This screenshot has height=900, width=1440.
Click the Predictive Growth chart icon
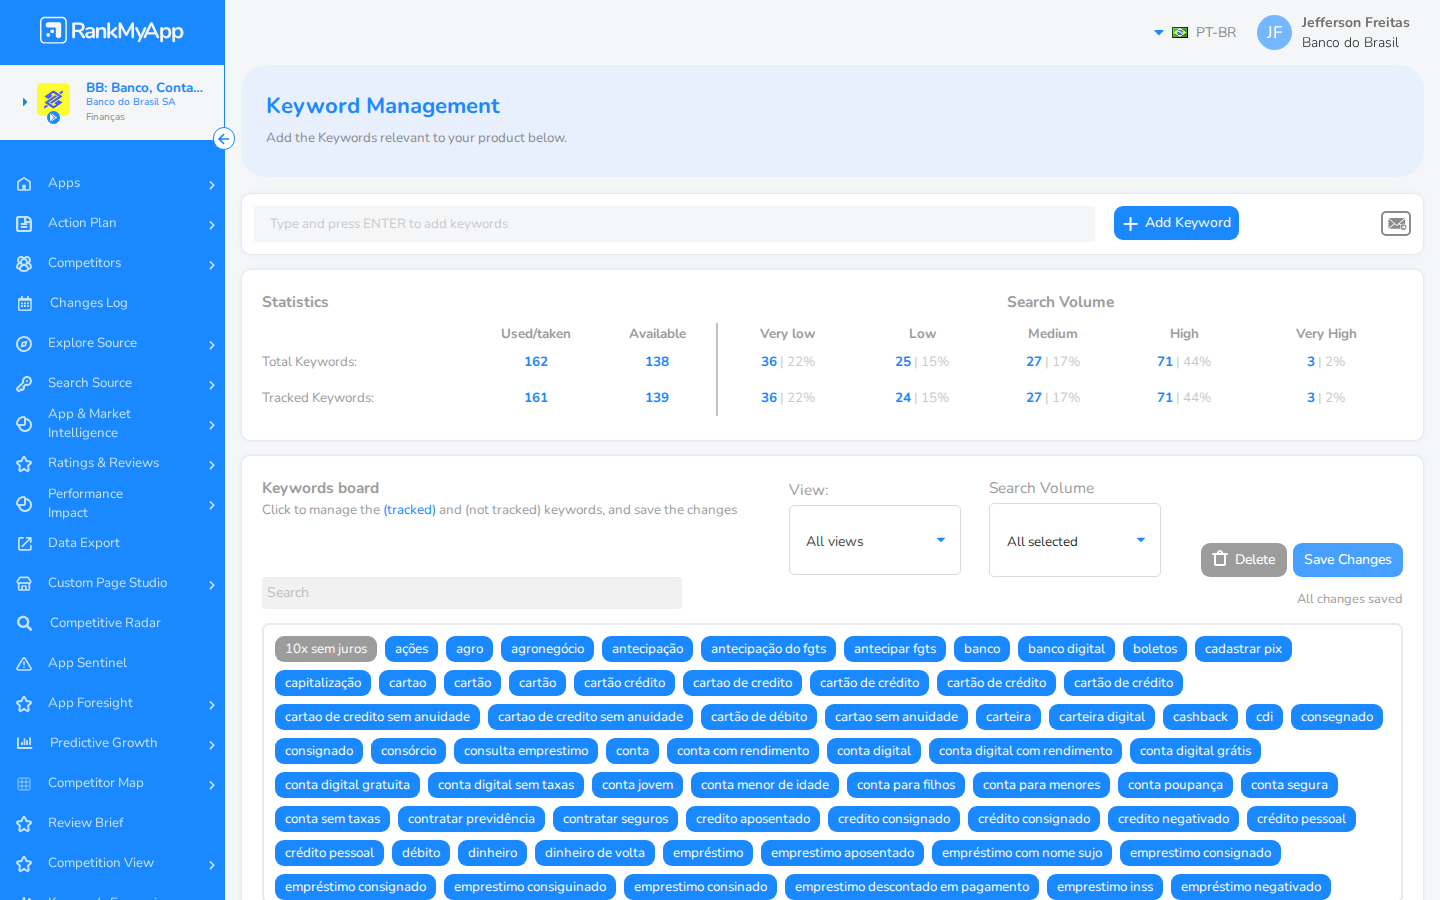[x=24, y=743]
